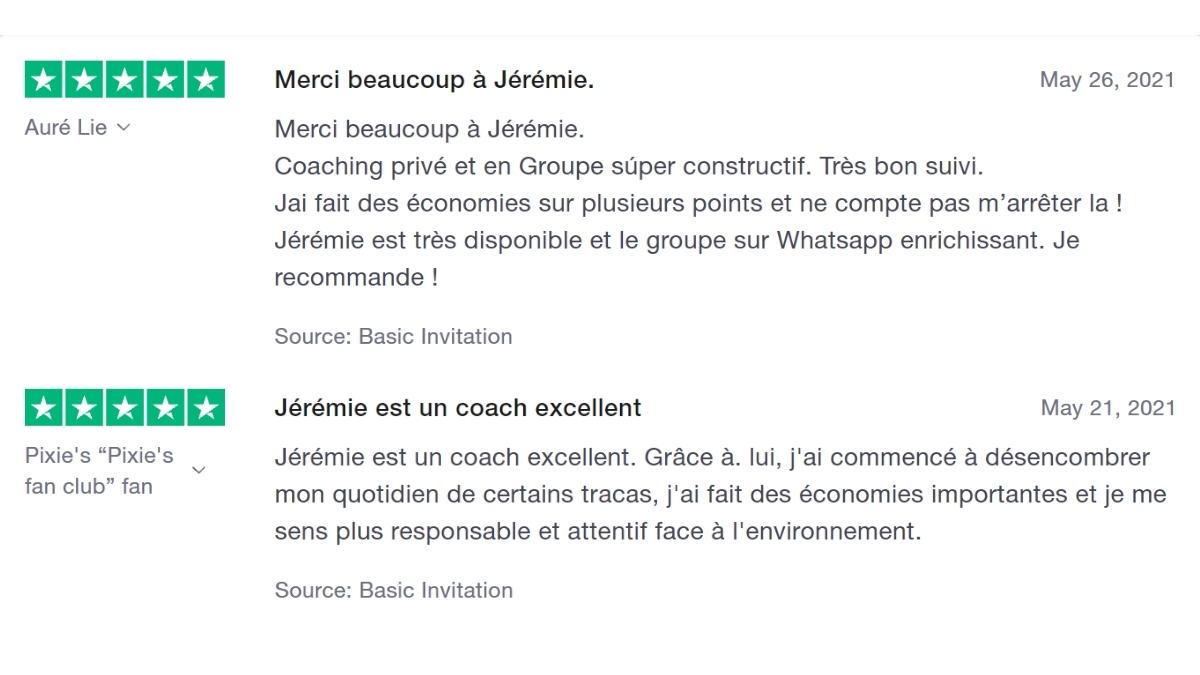The height and width of the screenshot is (675, 1200).
Task: Click the first star of Pixie's fan rating
Action: click(43, 408)
